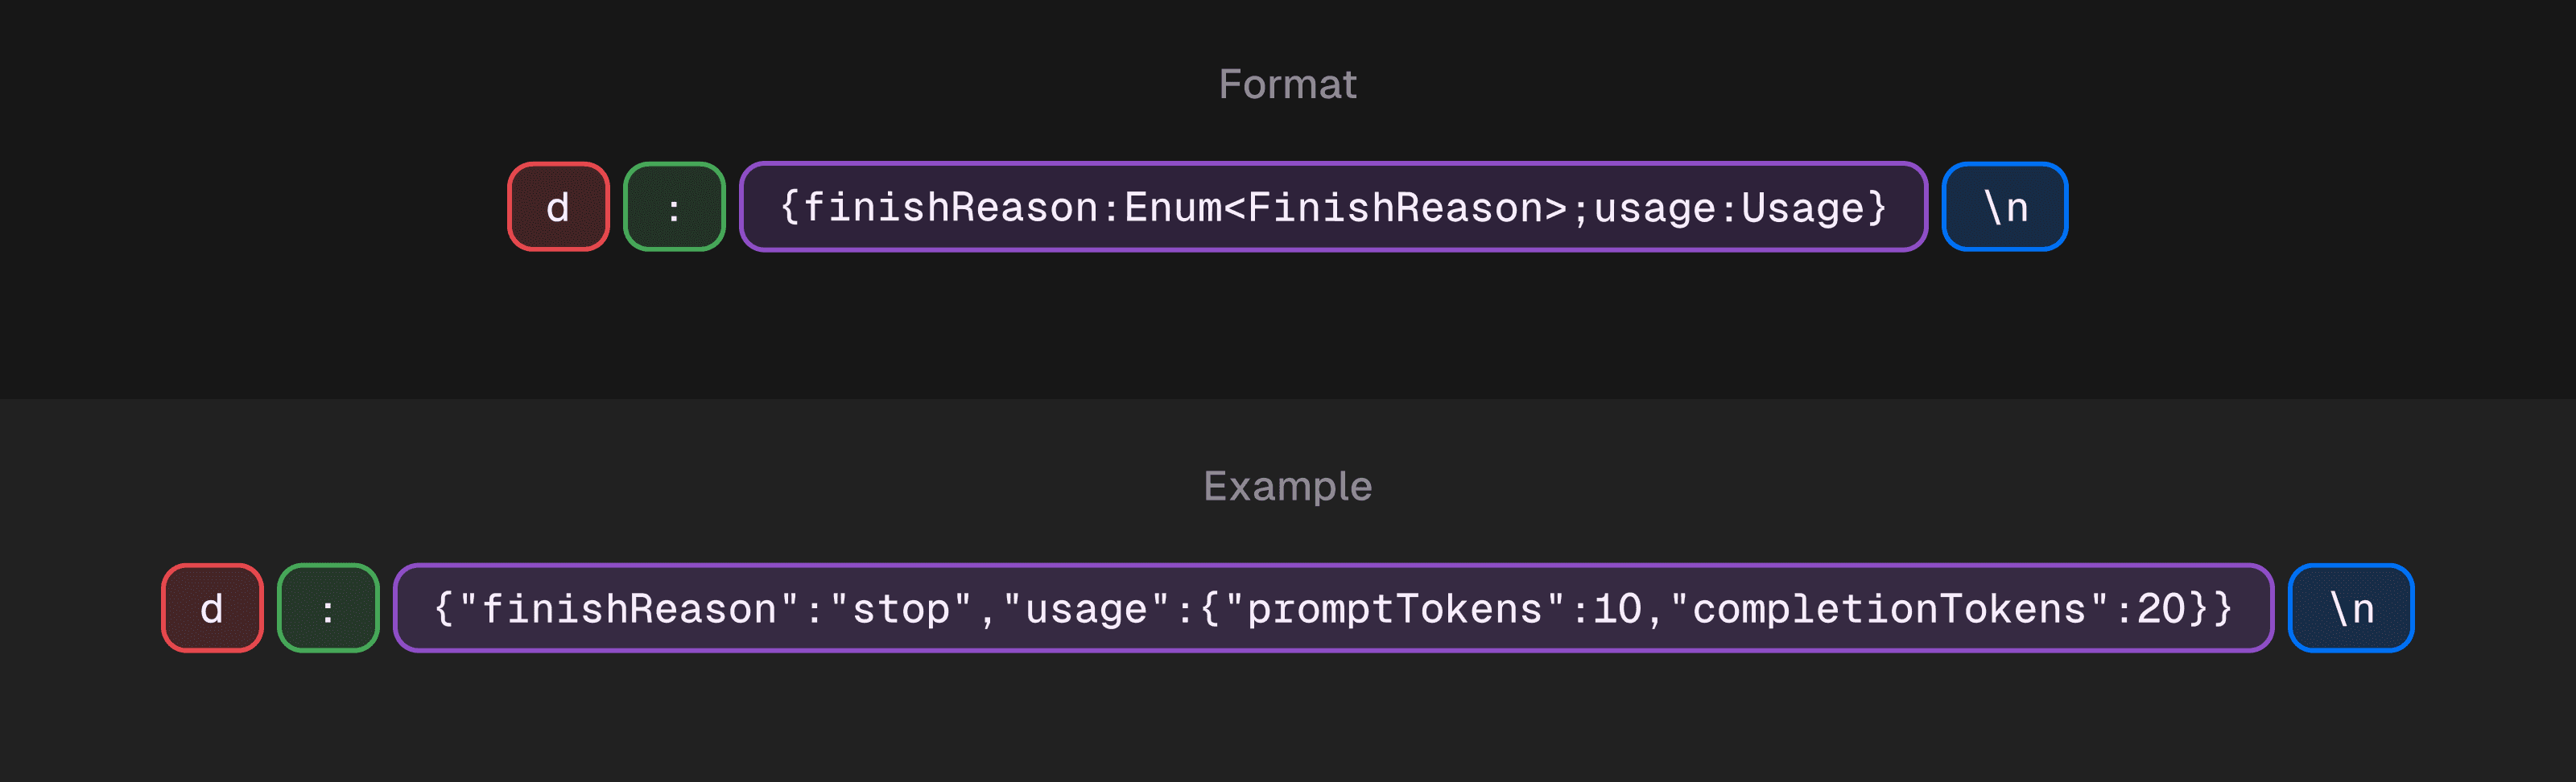Click the 'Usage' type in Format box
The height and width of the screenshot is (782, 2576).
1802,208
